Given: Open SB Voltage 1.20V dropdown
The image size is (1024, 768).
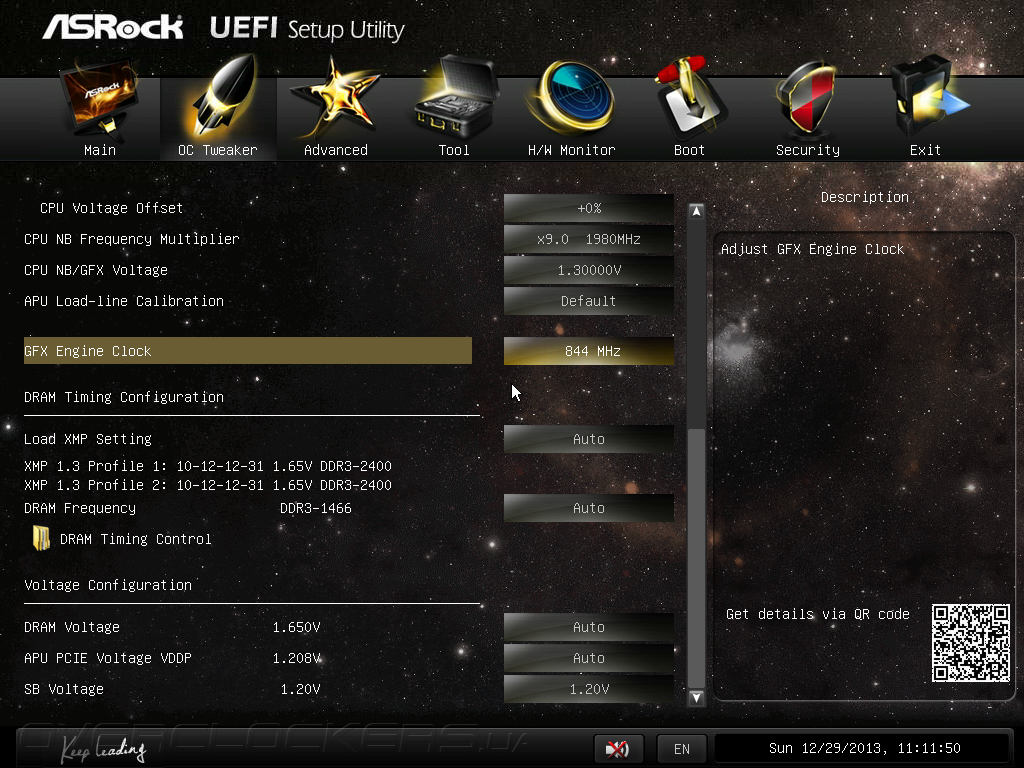Looking at the screenshot, I should 588,689.
